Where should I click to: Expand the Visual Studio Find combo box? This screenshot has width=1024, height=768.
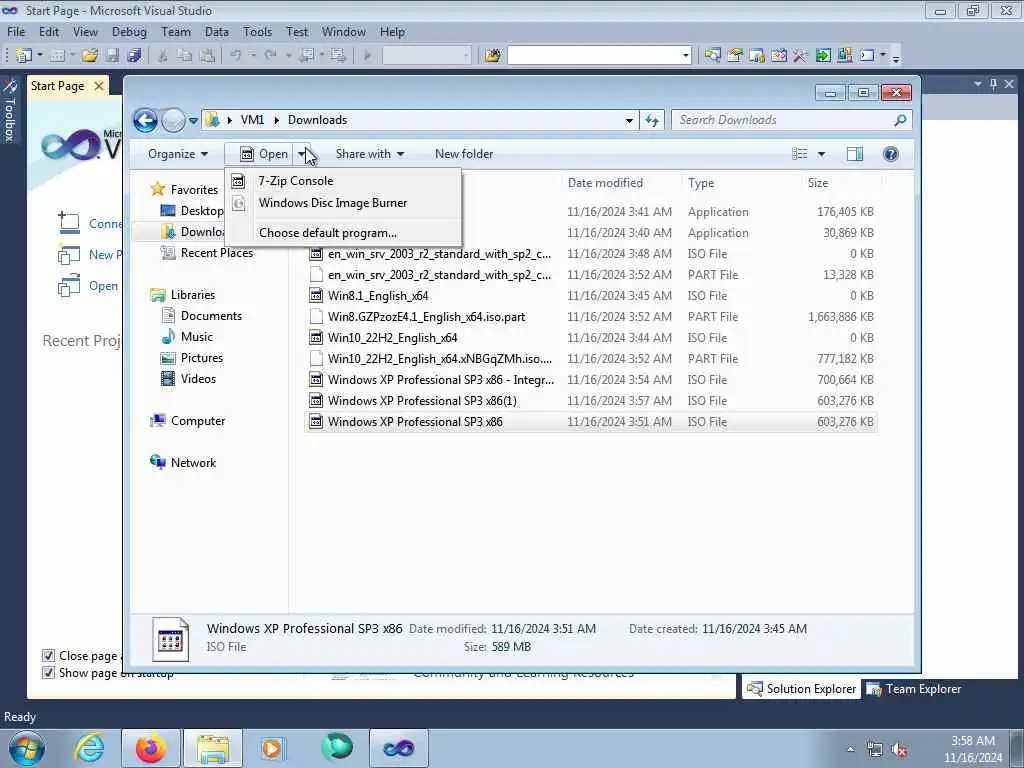[685, 56]
